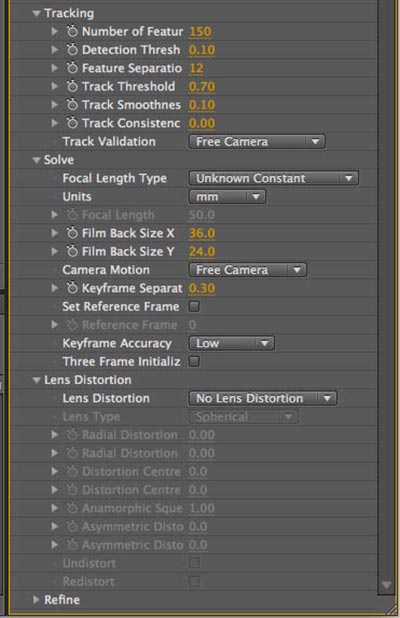
Task: Expand the Refine section
Action: 36,599
